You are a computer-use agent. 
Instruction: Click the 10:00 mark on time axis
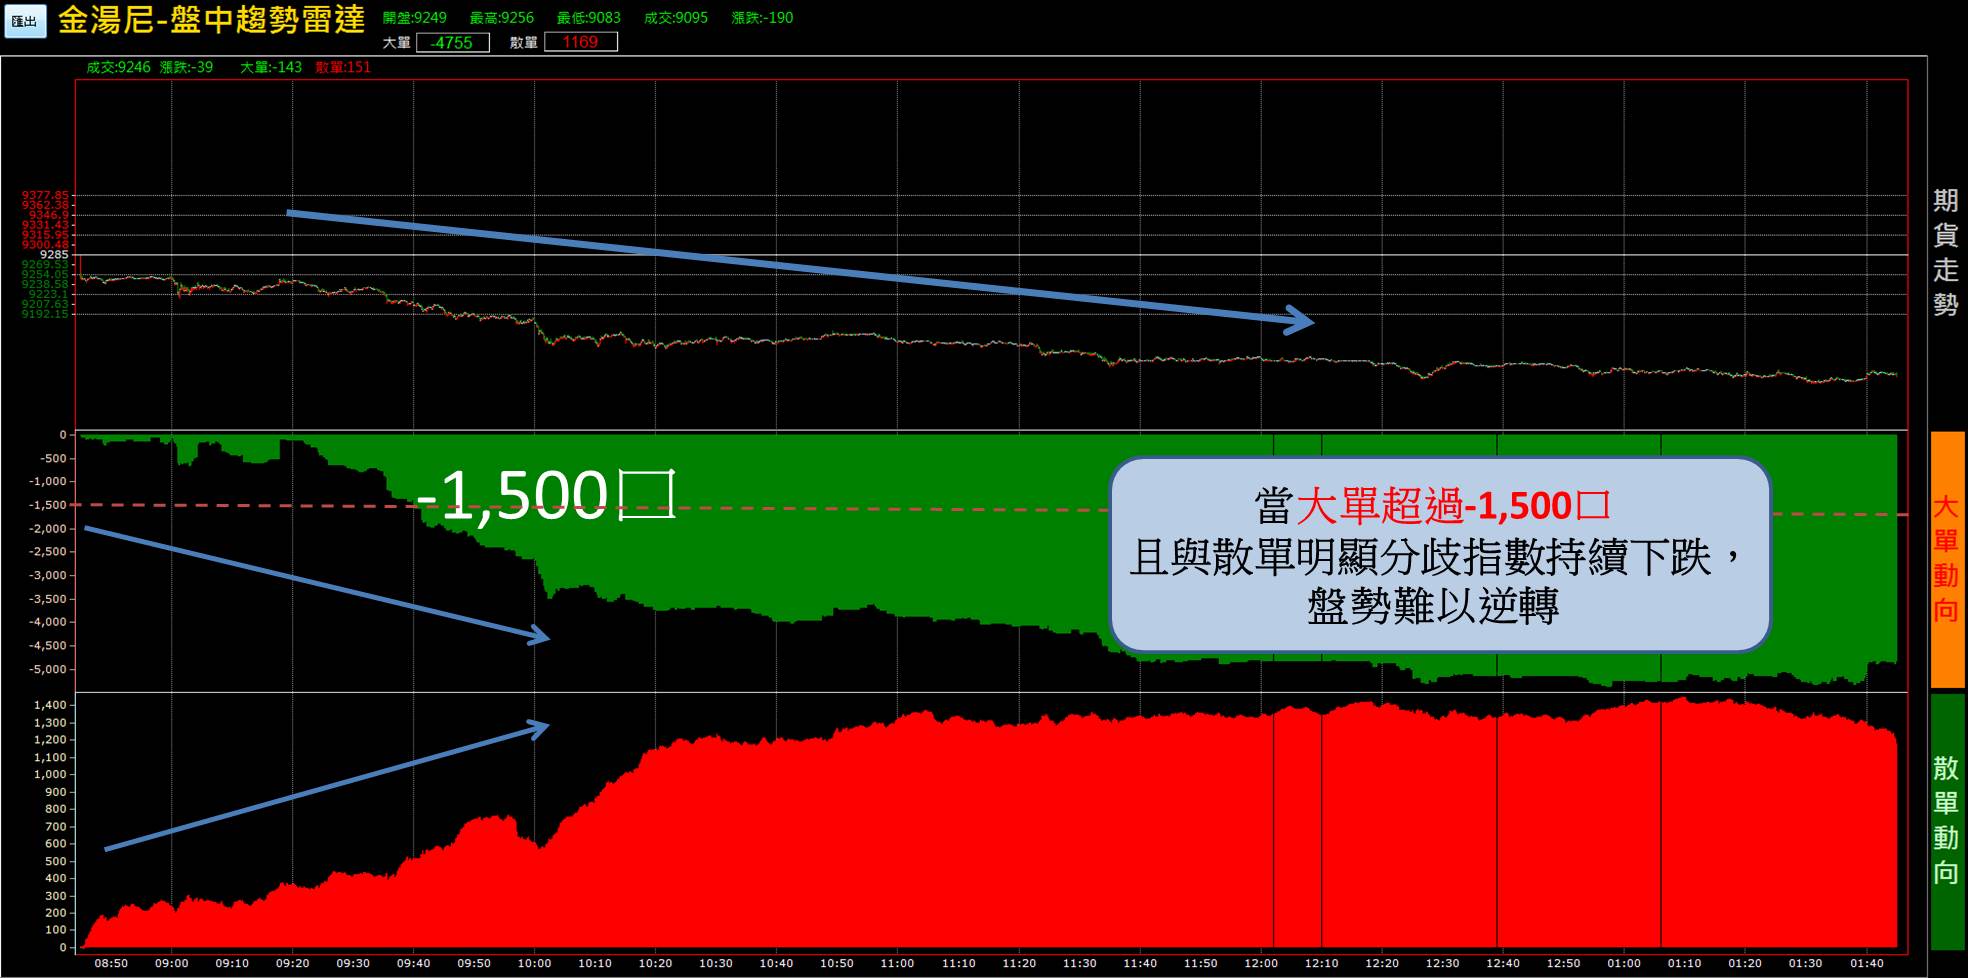pyautogui.click(x=534, y=963)
